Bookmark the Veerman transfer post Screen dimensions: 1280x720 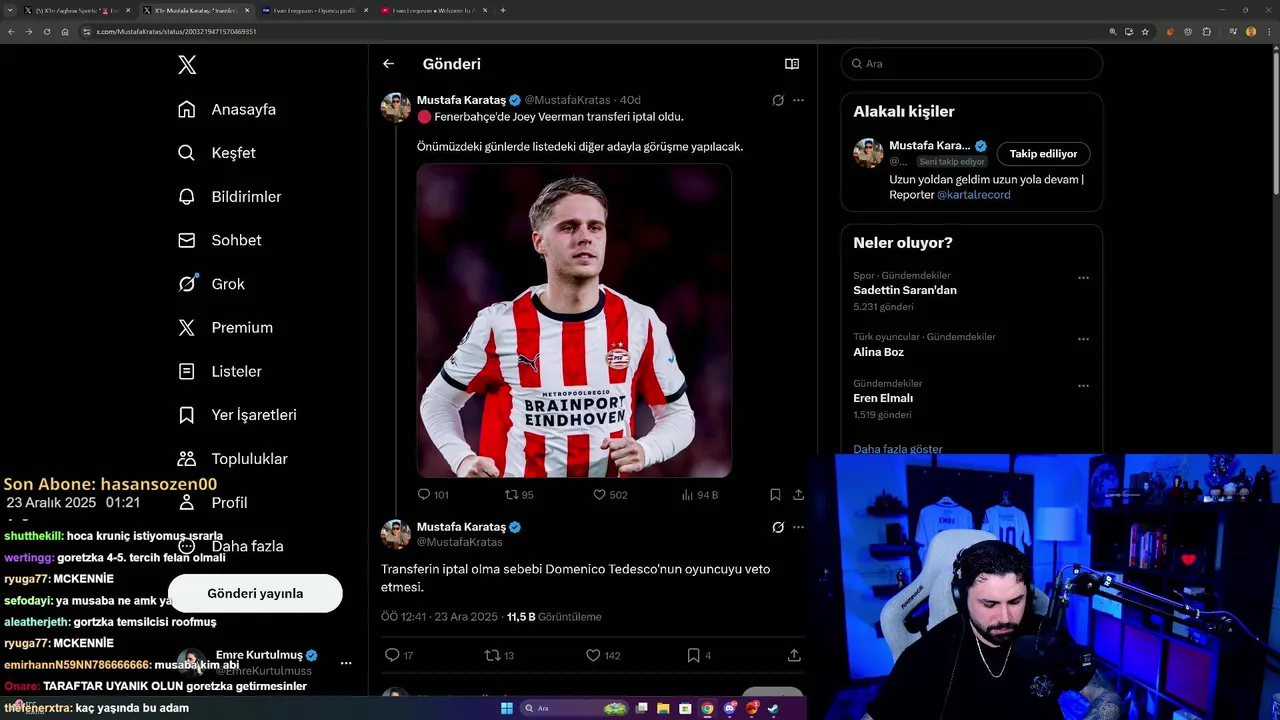775,495
